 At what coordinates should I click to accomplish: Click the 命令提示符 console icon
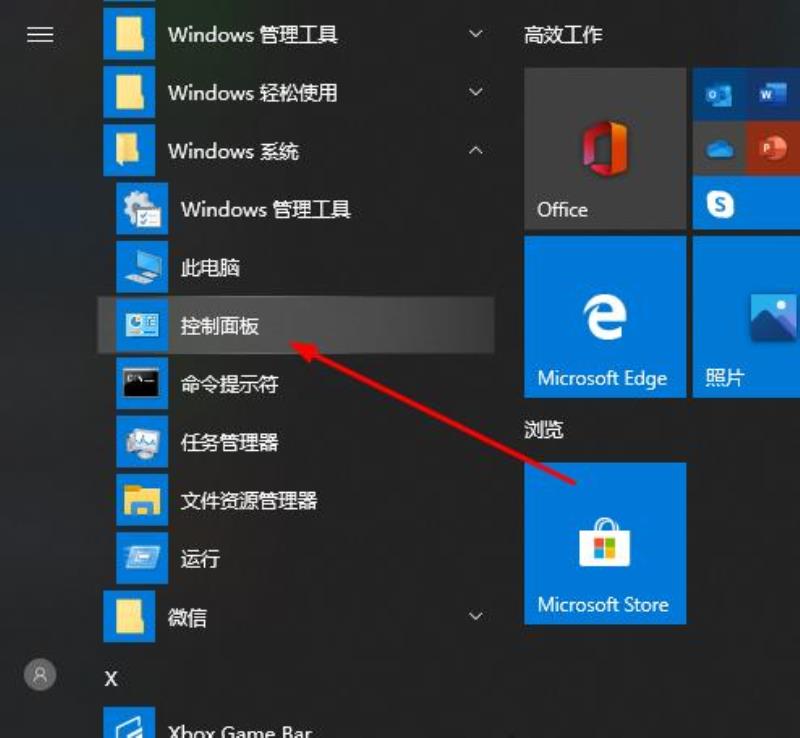[x=142, y=383]
